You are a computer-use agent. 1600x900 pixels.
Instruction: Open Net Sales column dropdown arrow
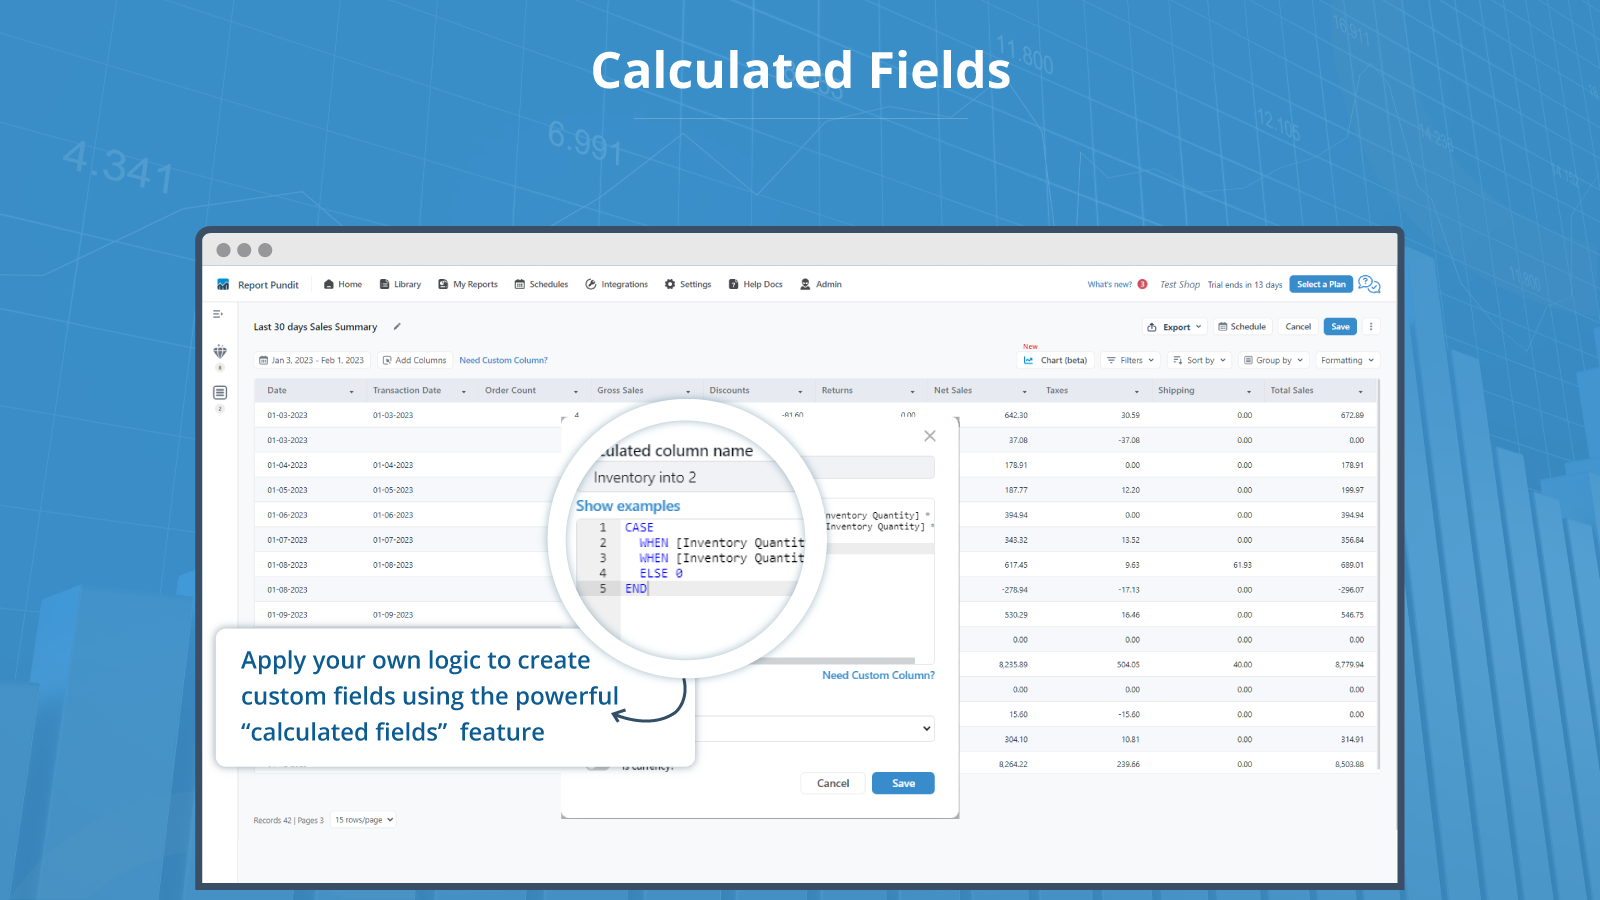1024,391
